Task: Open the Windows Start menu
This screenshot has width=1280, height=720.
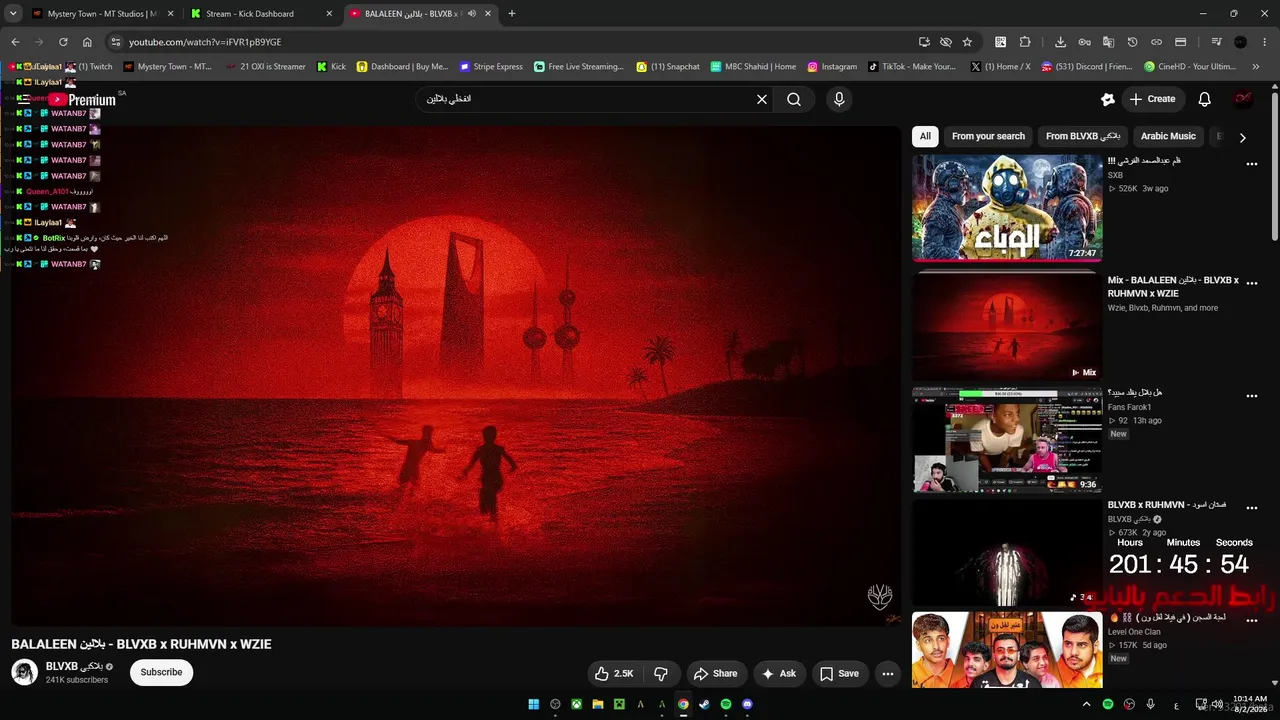Action: (x=534, y=704)
